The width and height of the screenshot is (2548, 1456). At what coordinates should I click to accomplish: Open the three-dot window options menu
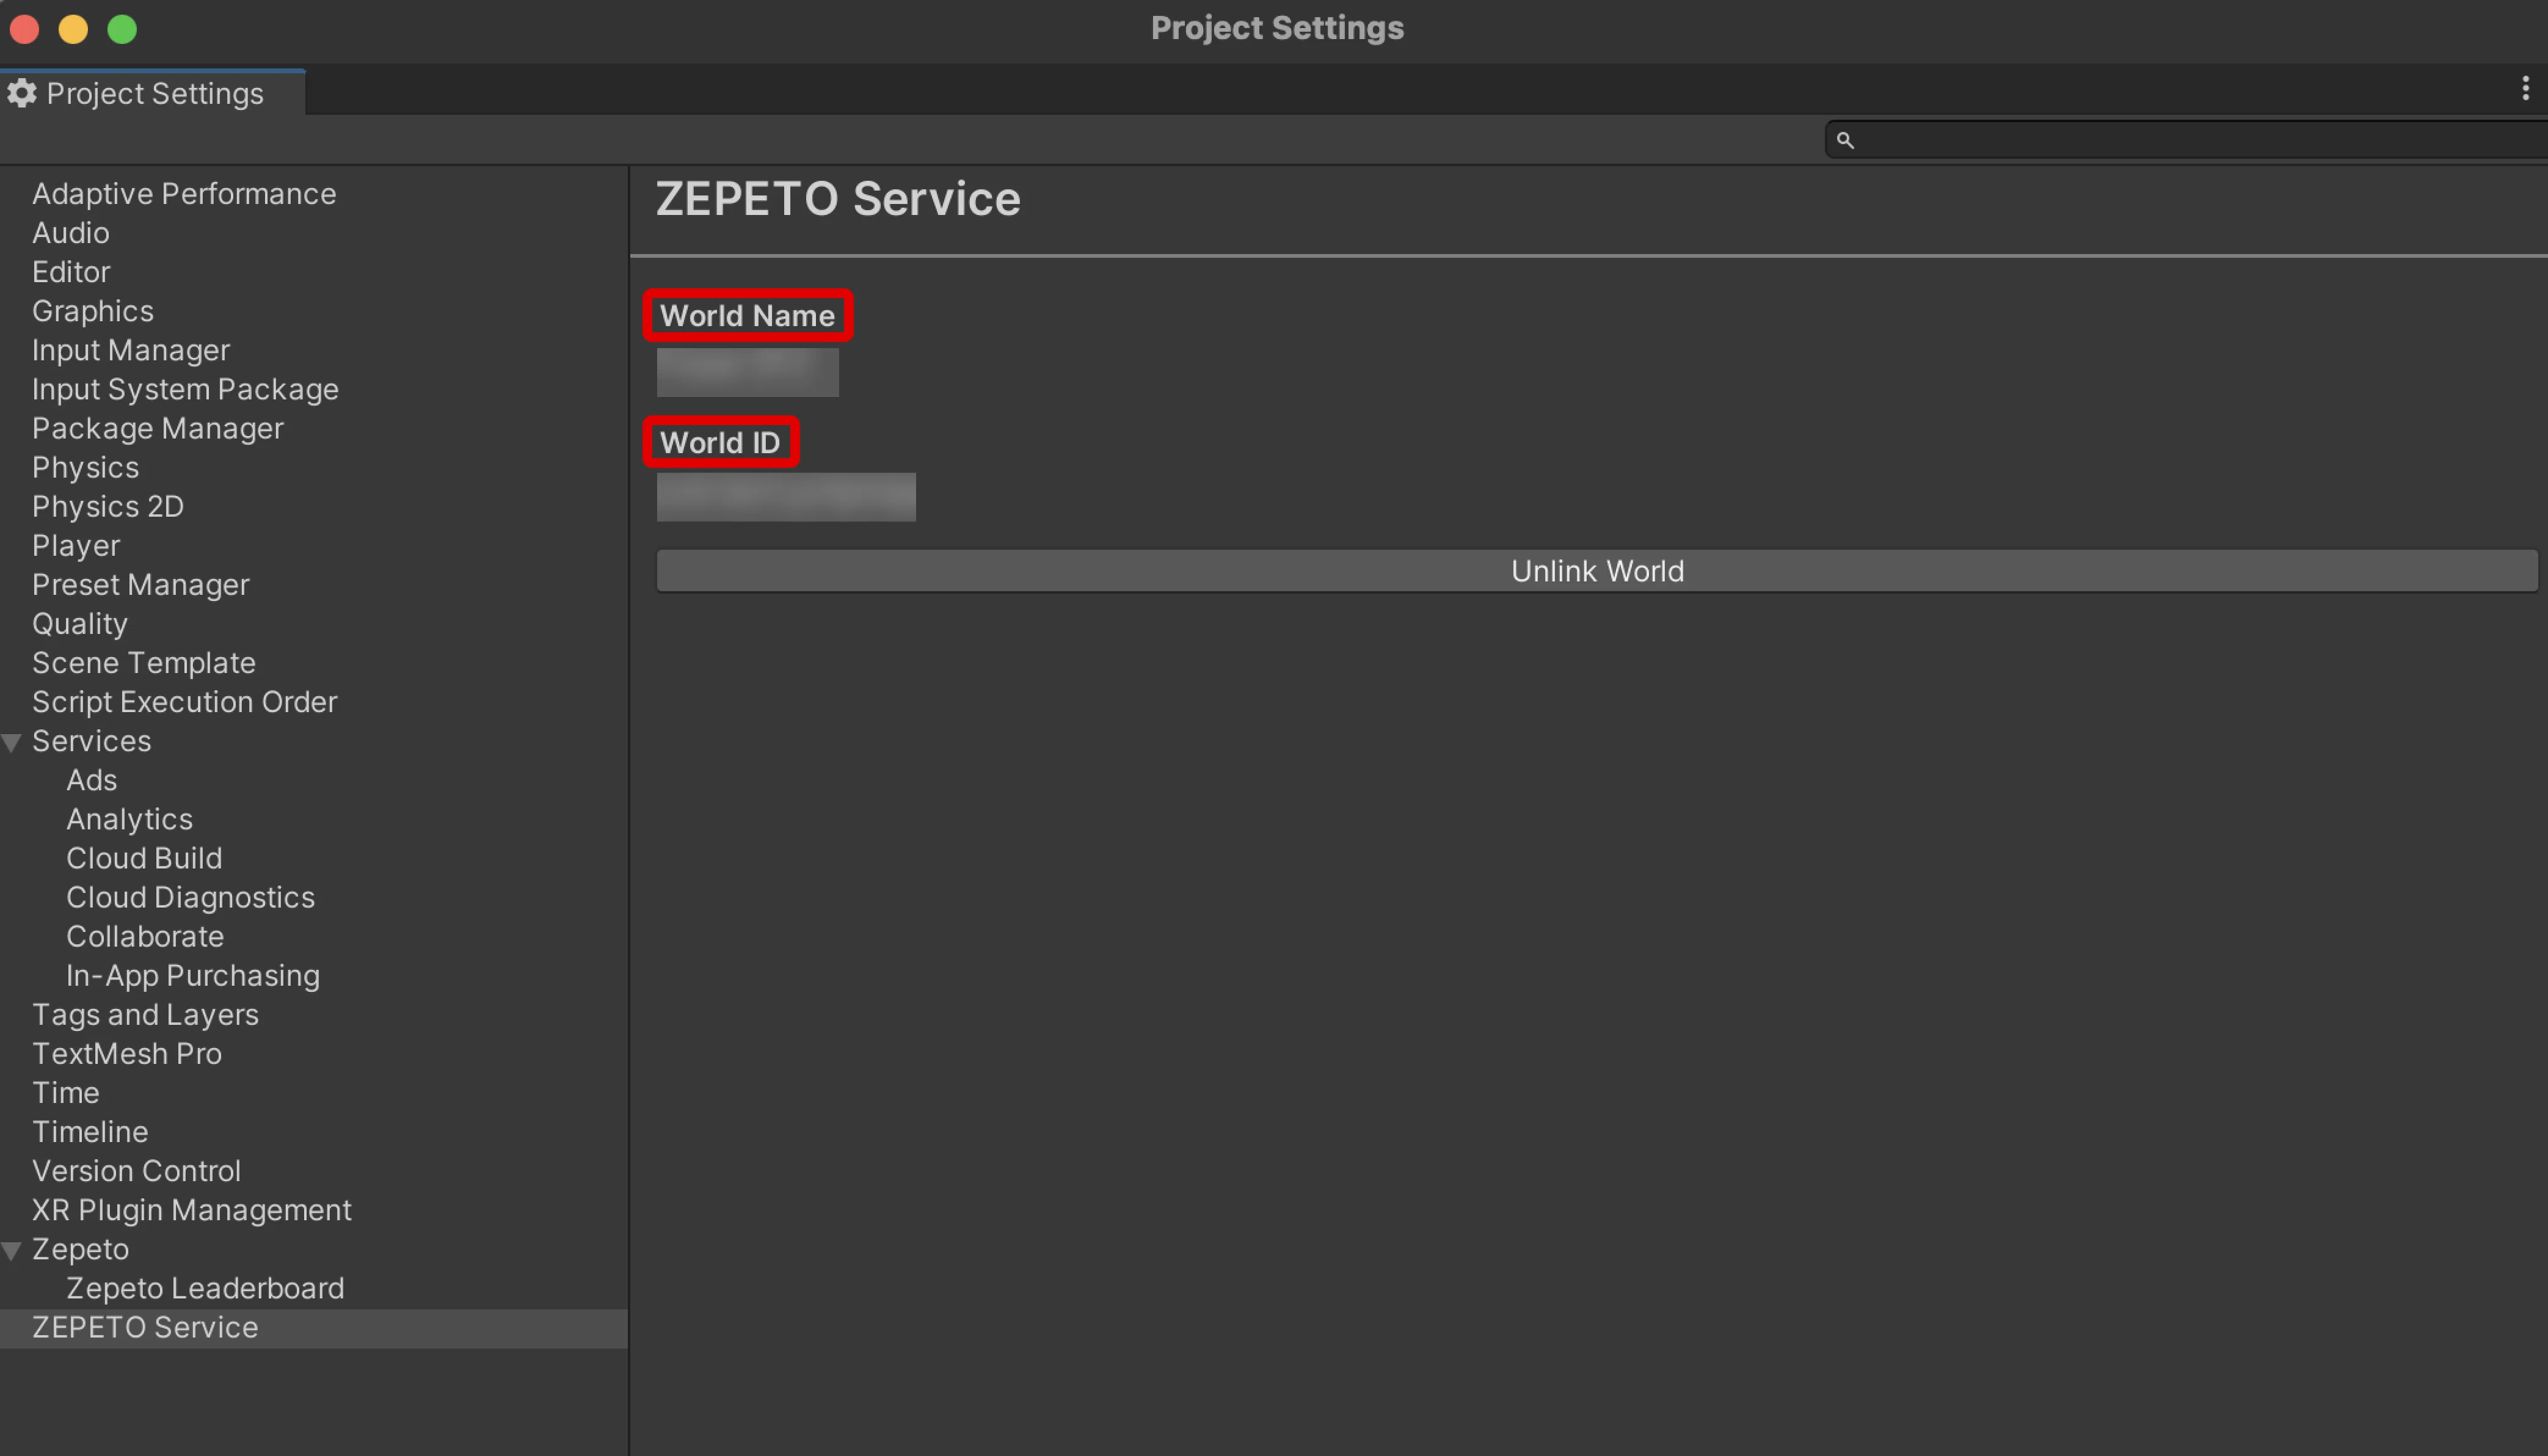[x=2525, y=89]
